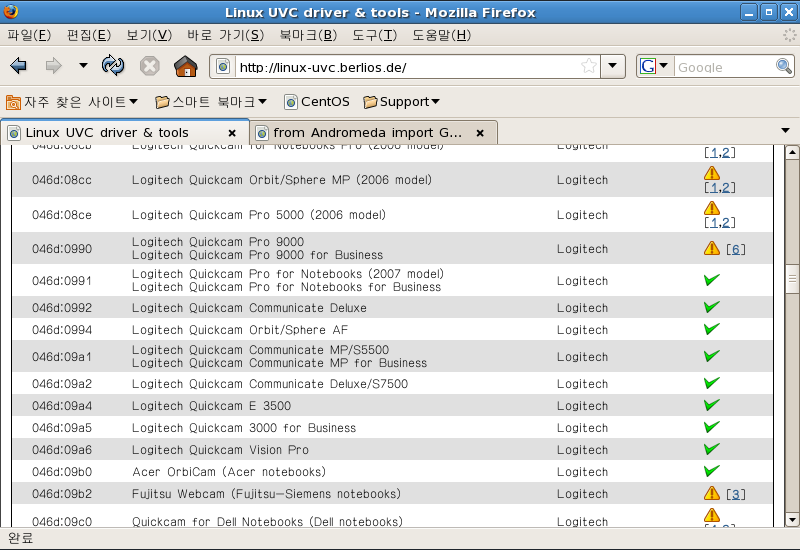The image size is (800, 550).
Task: Reload the current page
Action: 113,65
